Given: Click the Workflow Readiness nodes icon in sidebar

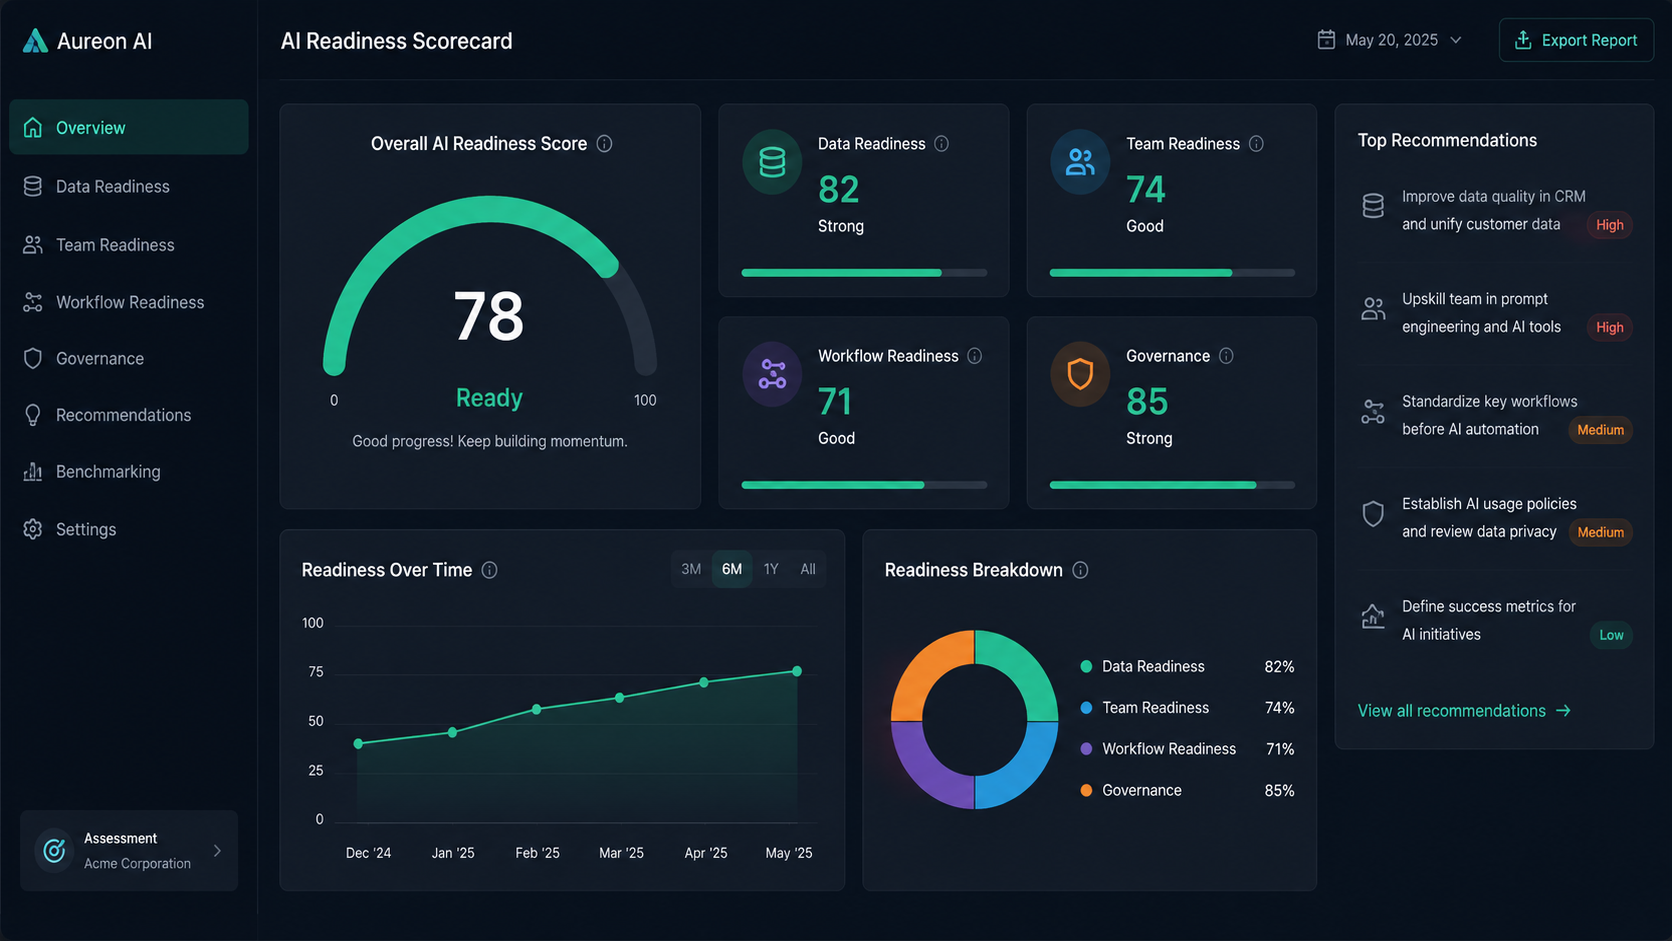Looking at the screenshot, I should [33, 302].
